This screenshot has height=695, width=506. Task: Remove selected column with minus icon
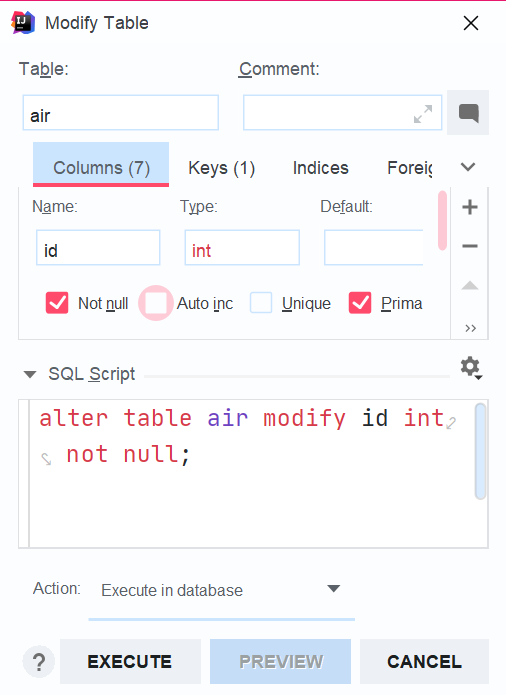(470, 246)
